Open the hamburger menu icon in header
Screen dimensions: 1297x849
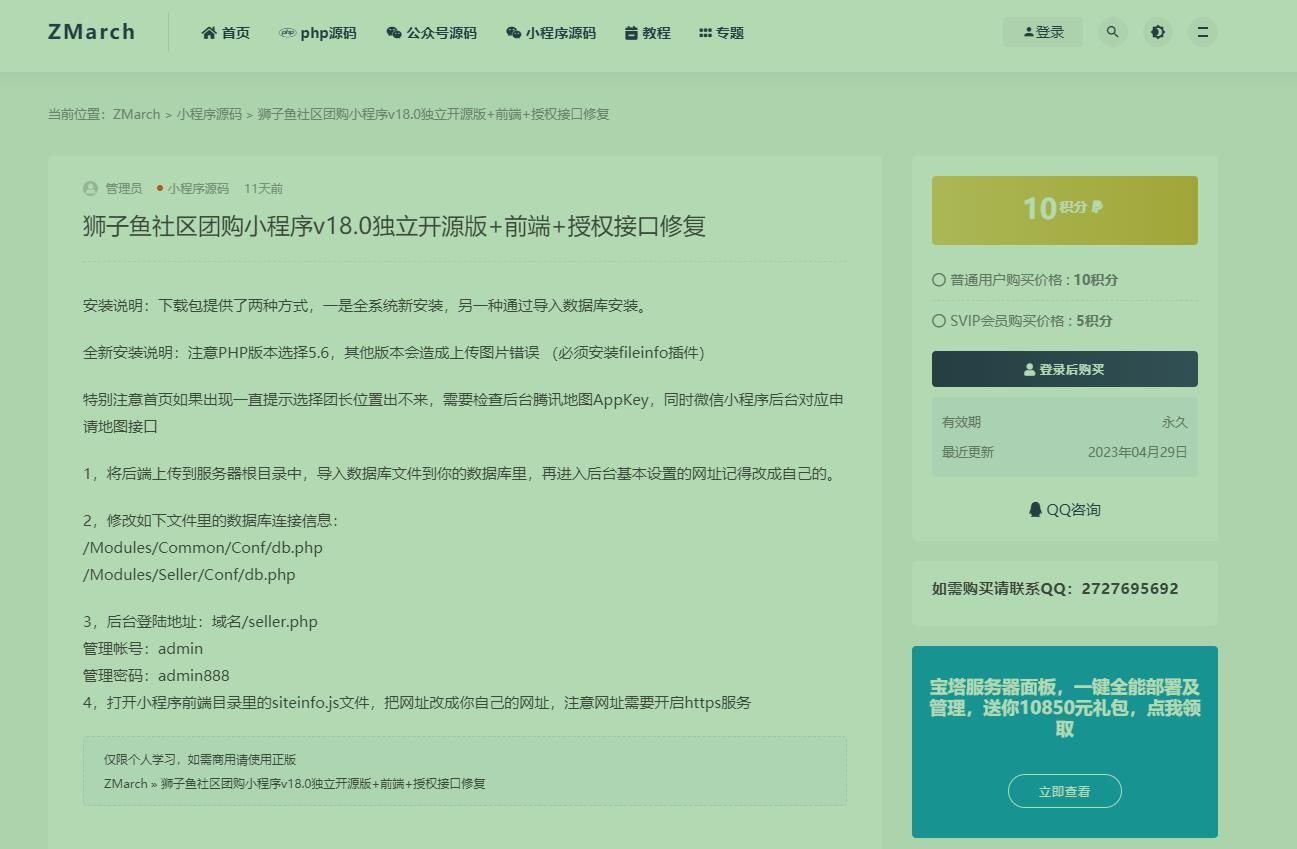(1203, 32)
